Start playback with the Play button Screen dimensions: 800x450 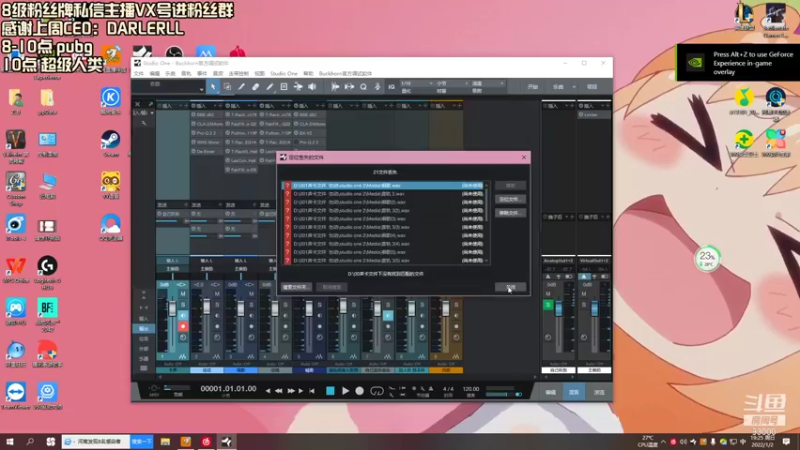[x=345, y=391]
